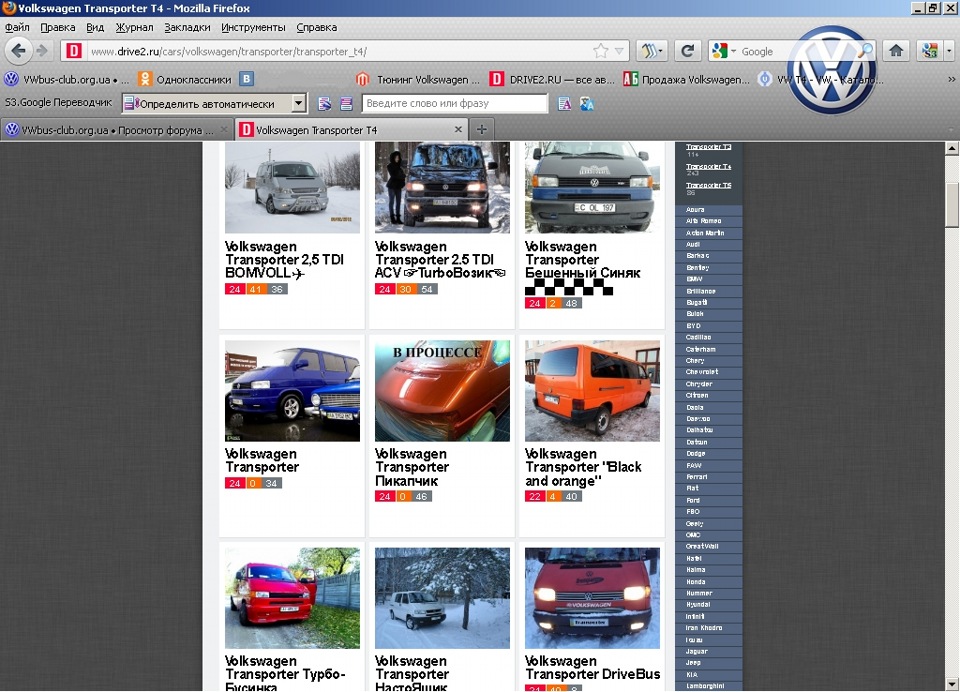Click the second translator icon with striped lines
The image size is (960, 692).
pyautogui.click(x=346, y=103)
